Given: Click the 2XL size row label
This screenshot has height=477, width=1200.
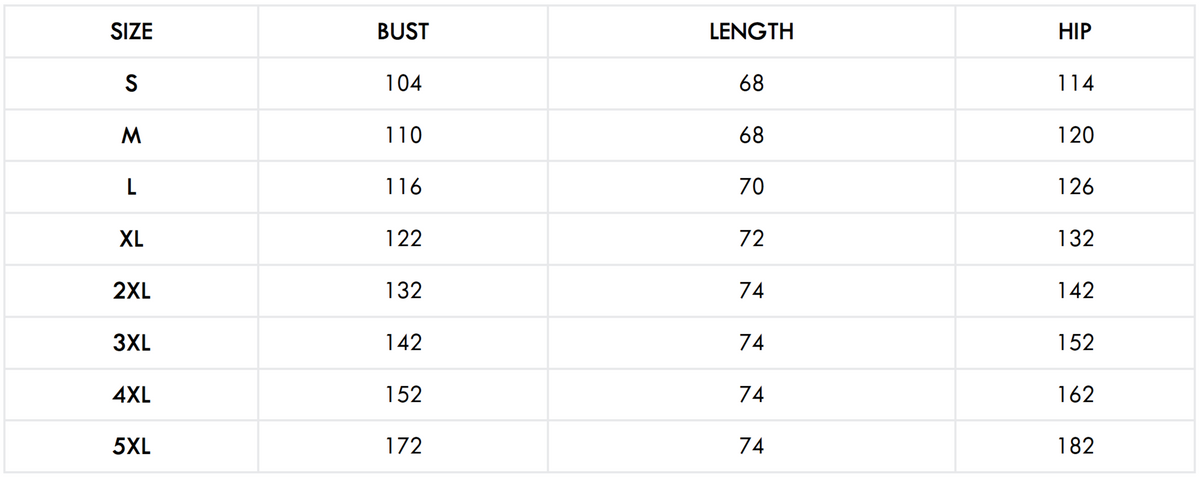Looking at the screenshot, I should (131, 291).
